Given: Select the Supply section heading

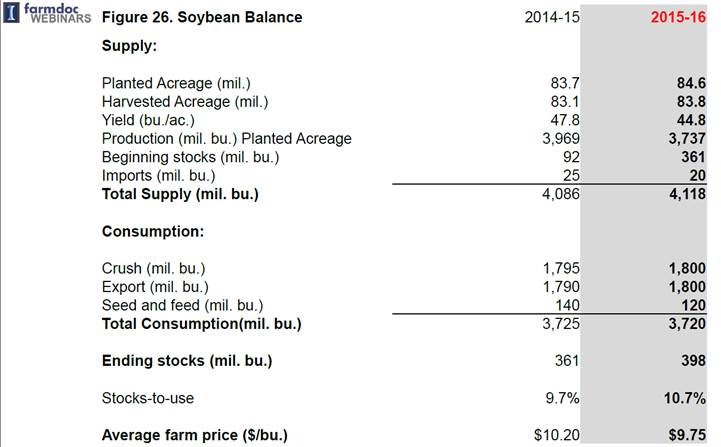Looking at the screenshot, I should [129, 45].
